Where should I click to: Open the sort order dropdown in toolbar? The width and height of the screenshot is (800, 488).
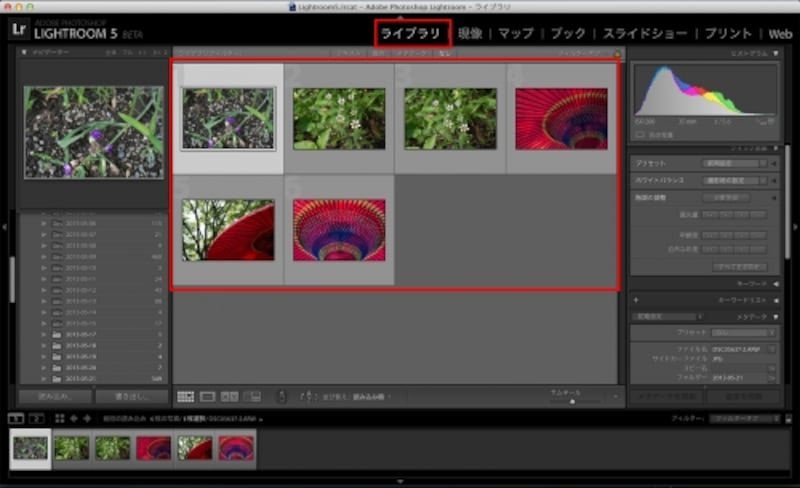371,397
